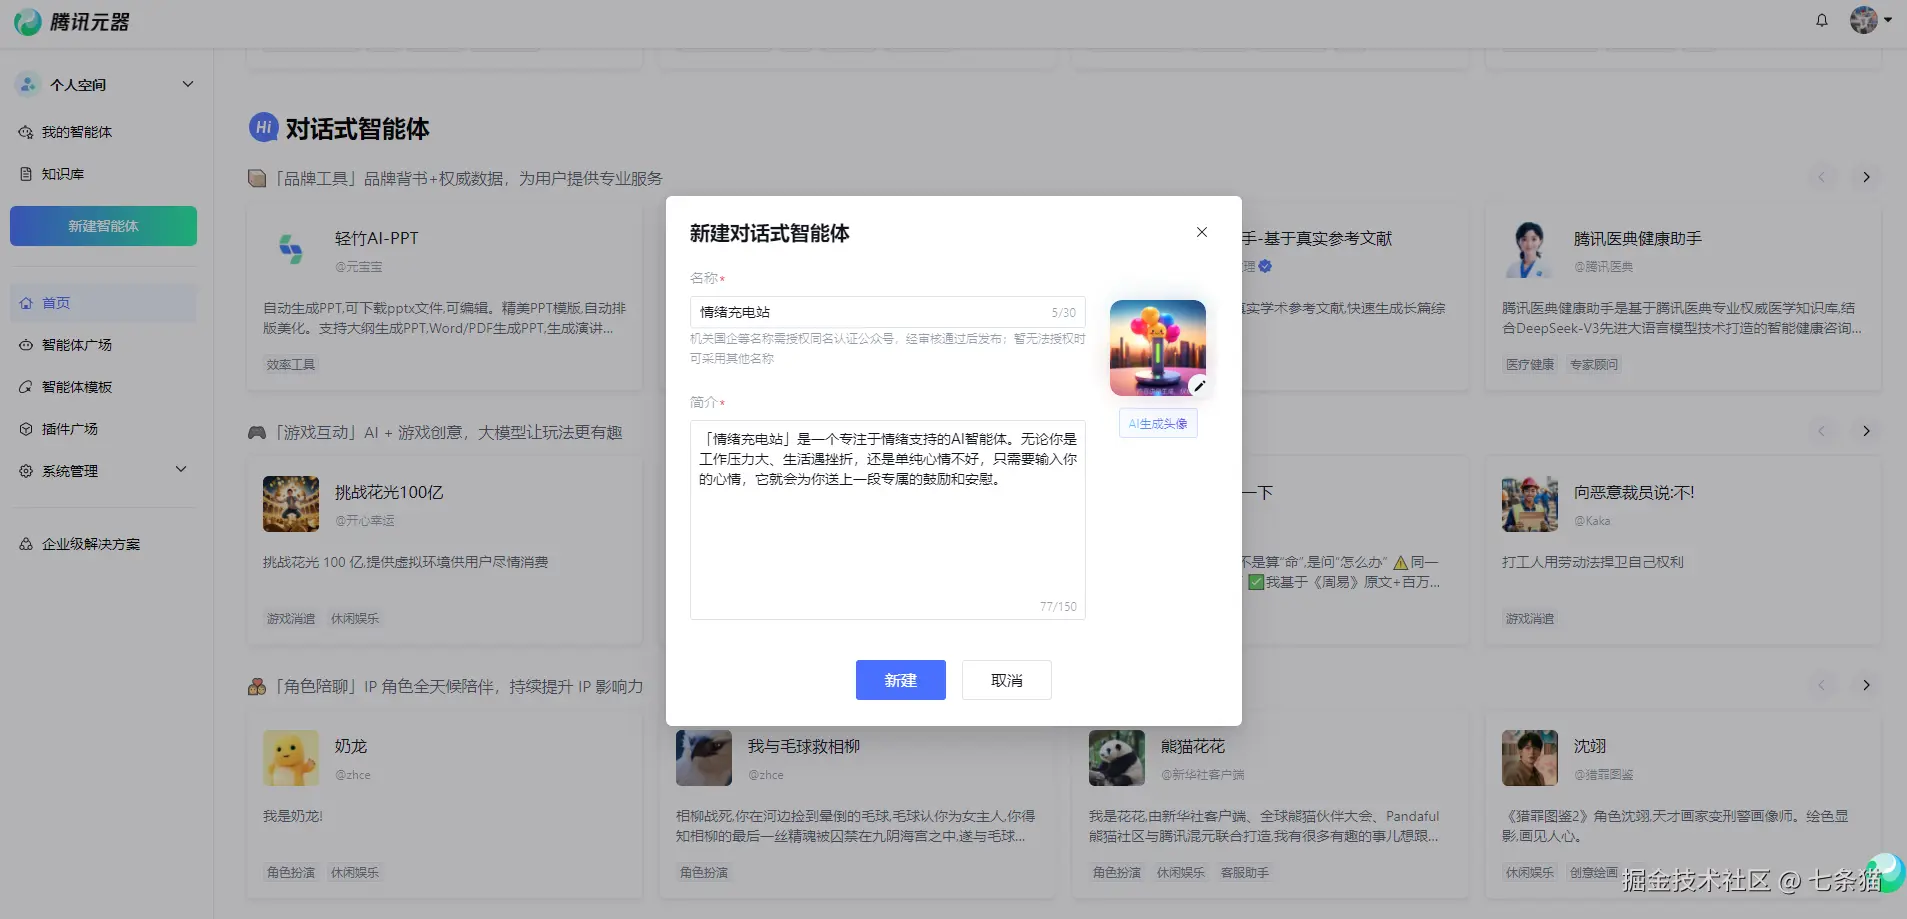Open 知识库 via its document icon
Viewport: 1907px width, 919px height.
[x=26, y=173]
